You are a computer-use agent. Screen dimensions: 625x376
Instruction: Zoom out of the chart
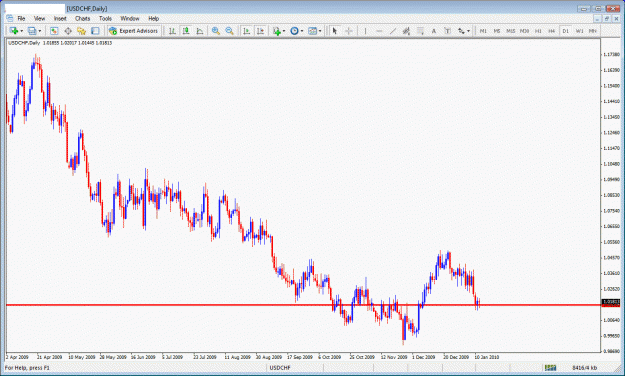point(229,31)
